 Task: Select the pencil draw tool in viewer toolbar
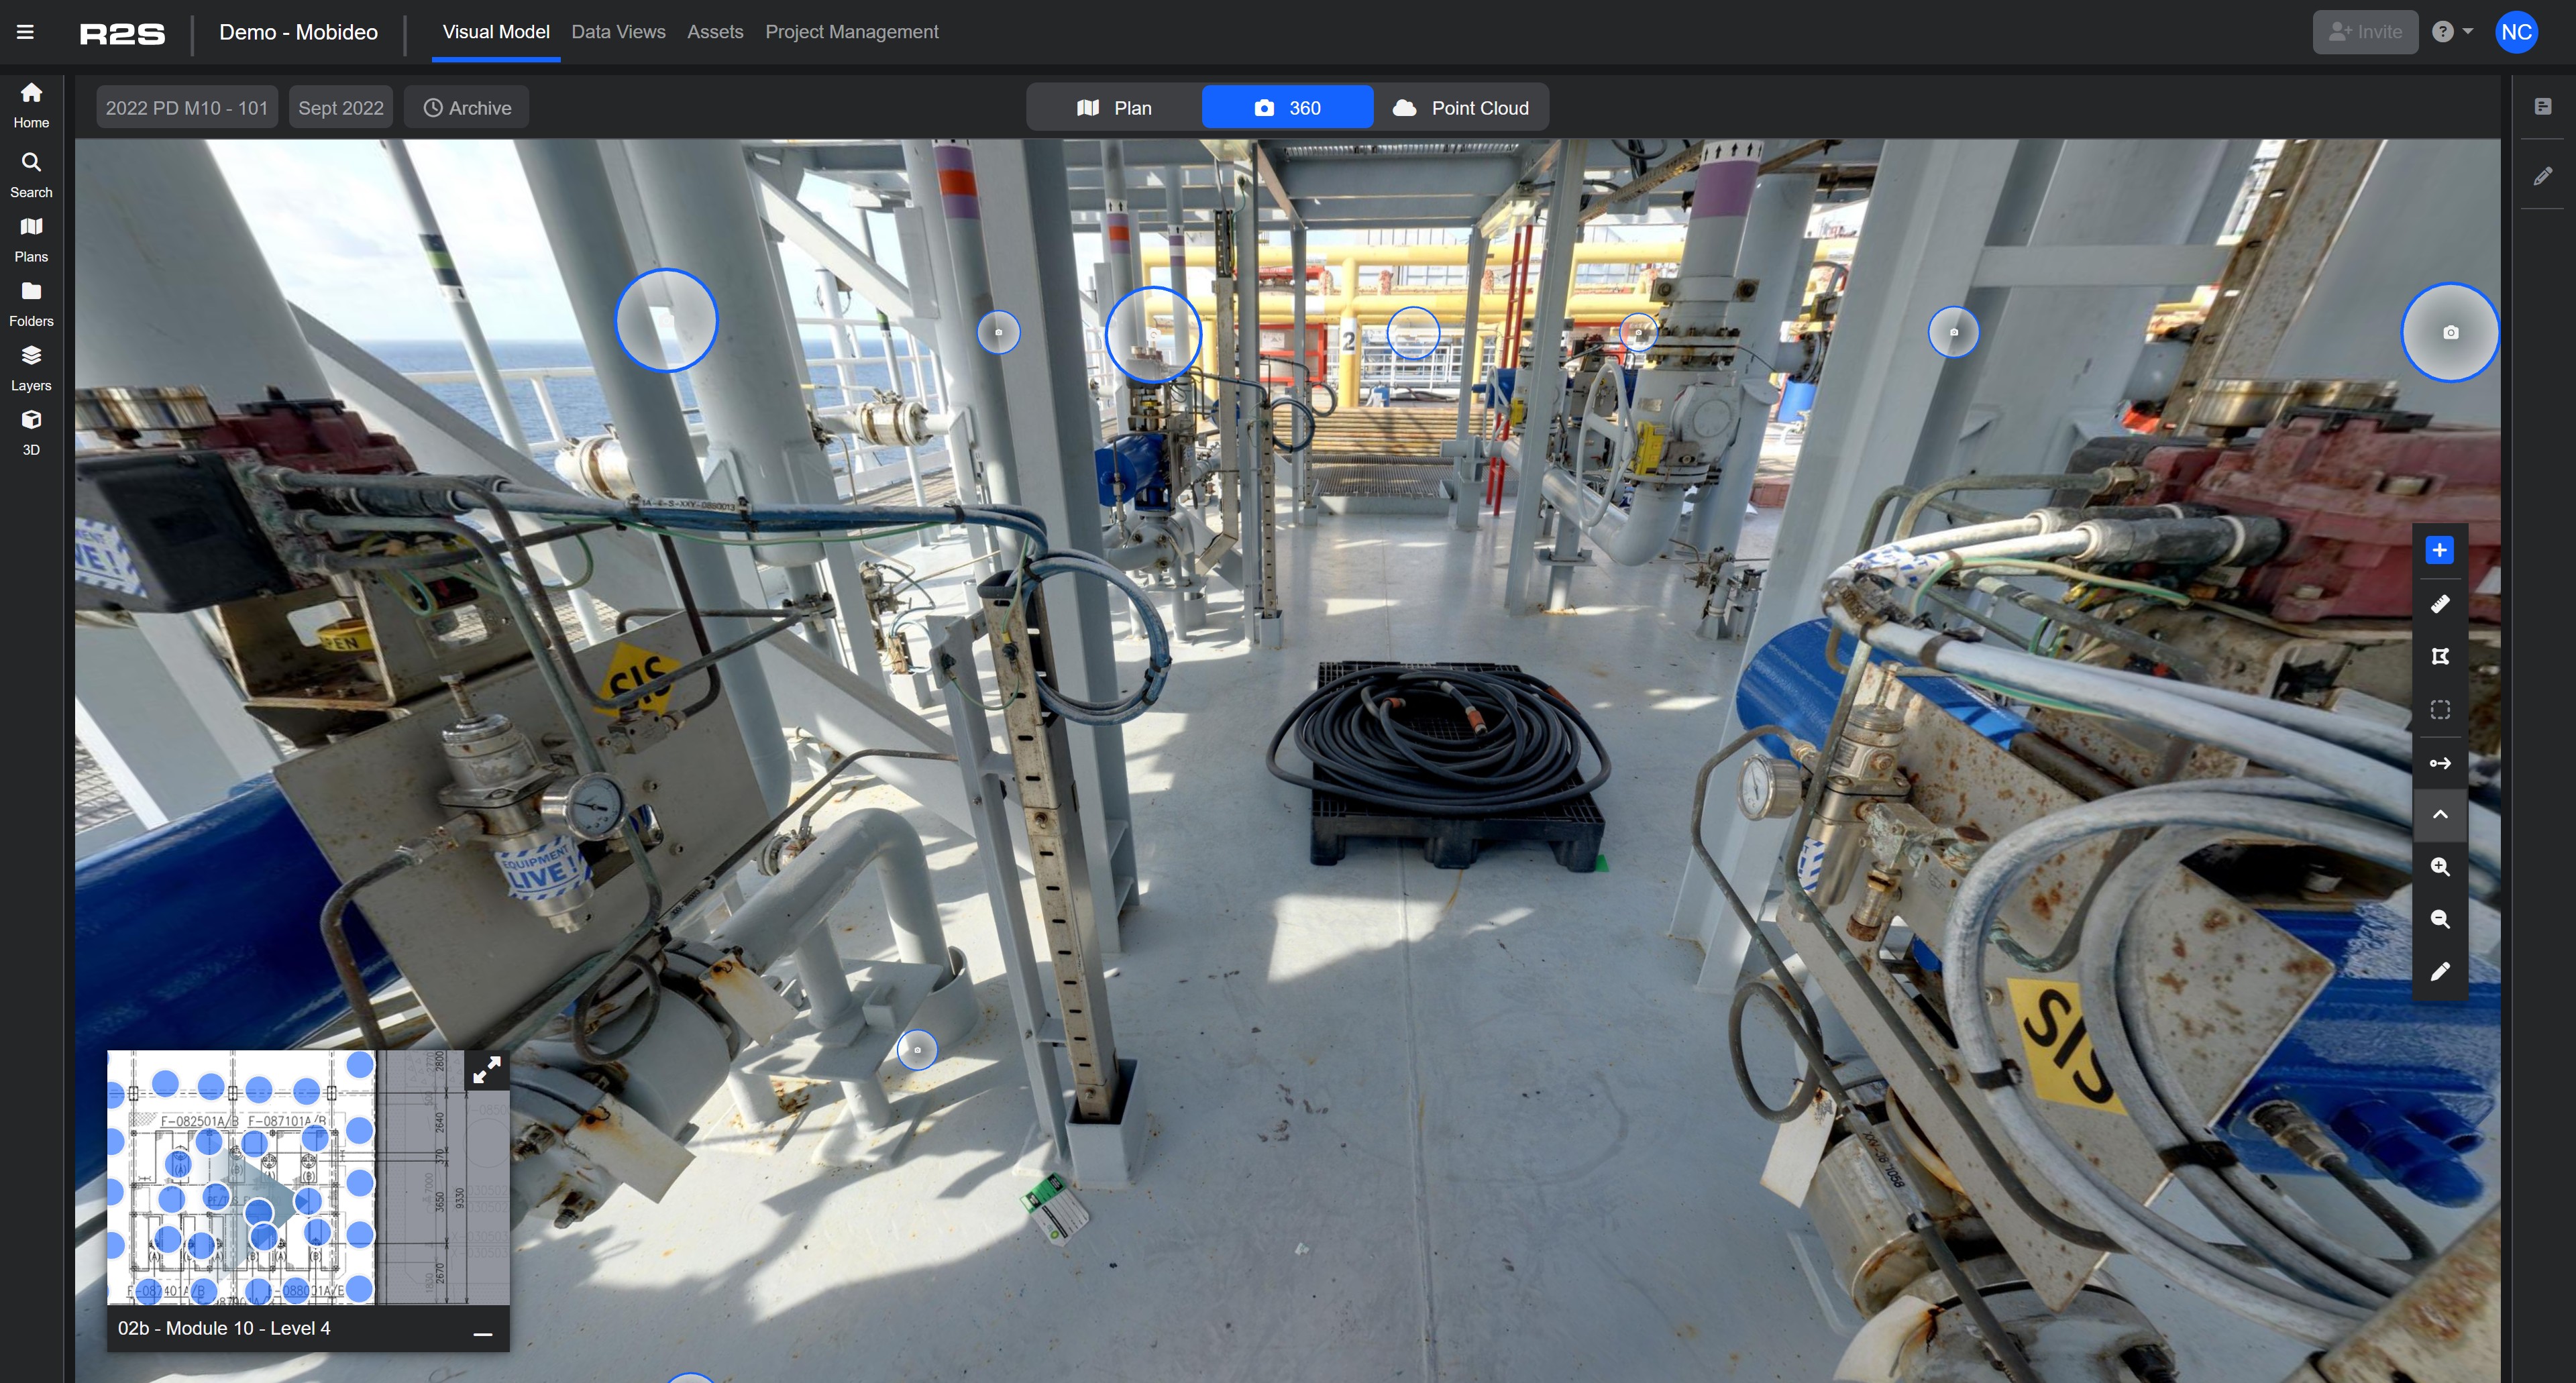2440,972
